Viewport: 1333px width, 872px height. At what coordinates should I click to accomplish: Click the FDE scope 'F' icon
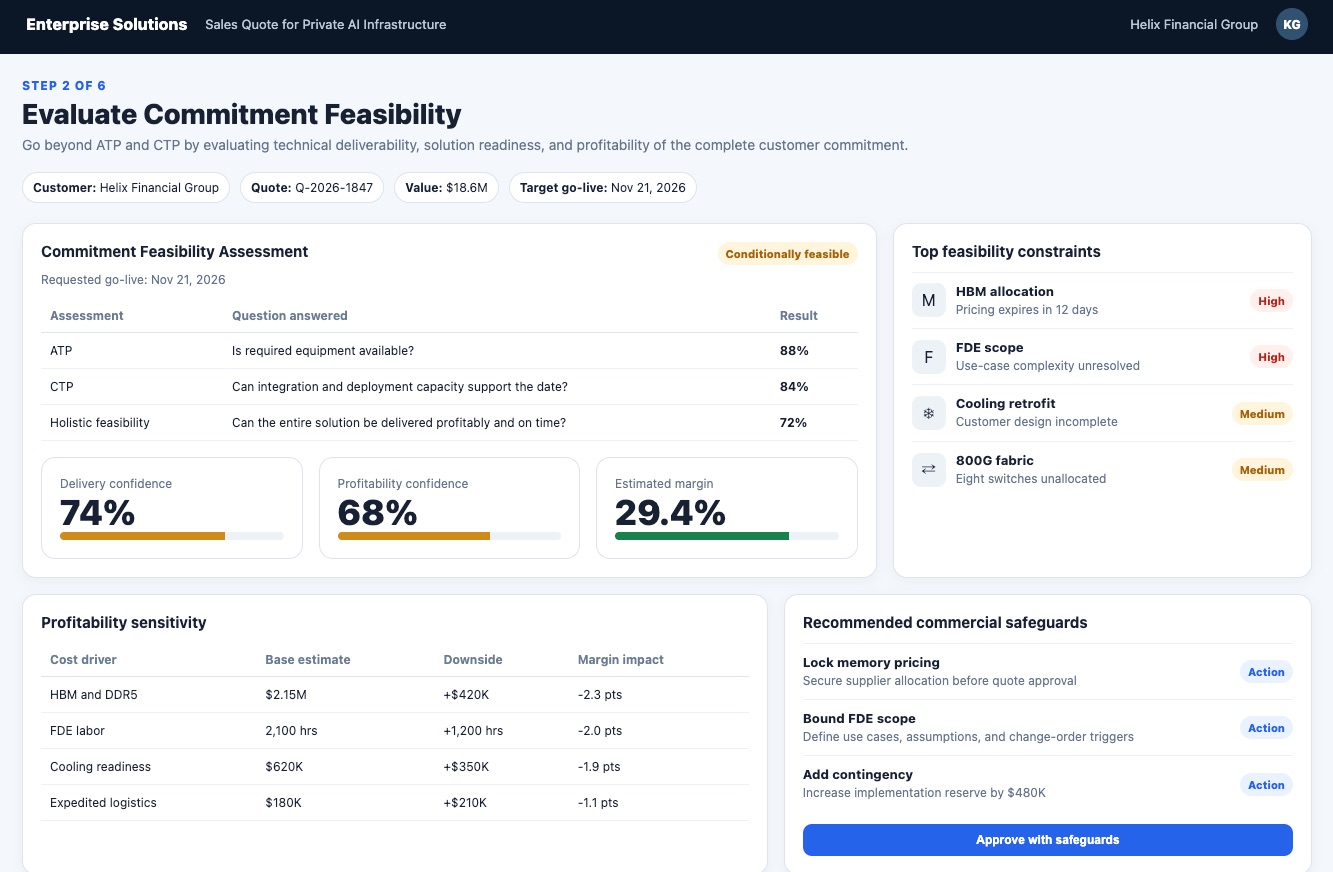[x=928, y=357]
